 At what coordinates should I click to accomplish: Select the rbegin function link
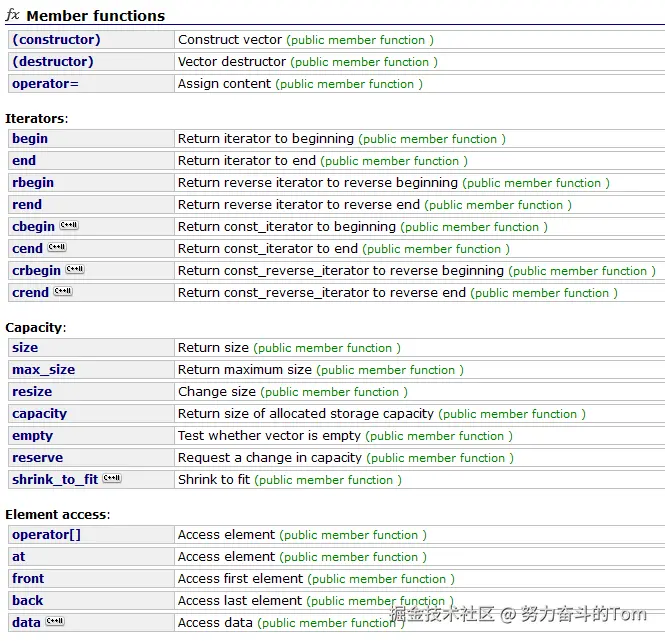[33, 183]
